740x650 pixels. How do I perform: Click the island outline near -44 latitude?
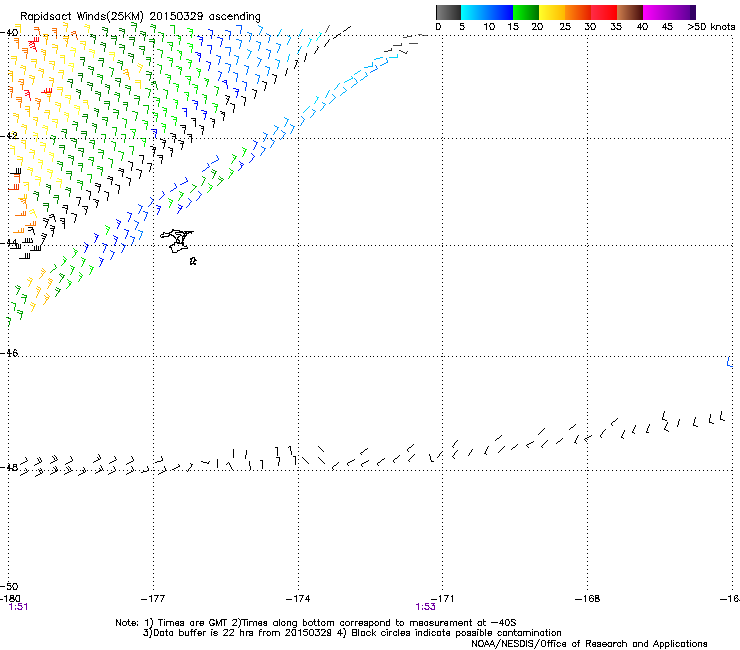click(x=177, y=241)
